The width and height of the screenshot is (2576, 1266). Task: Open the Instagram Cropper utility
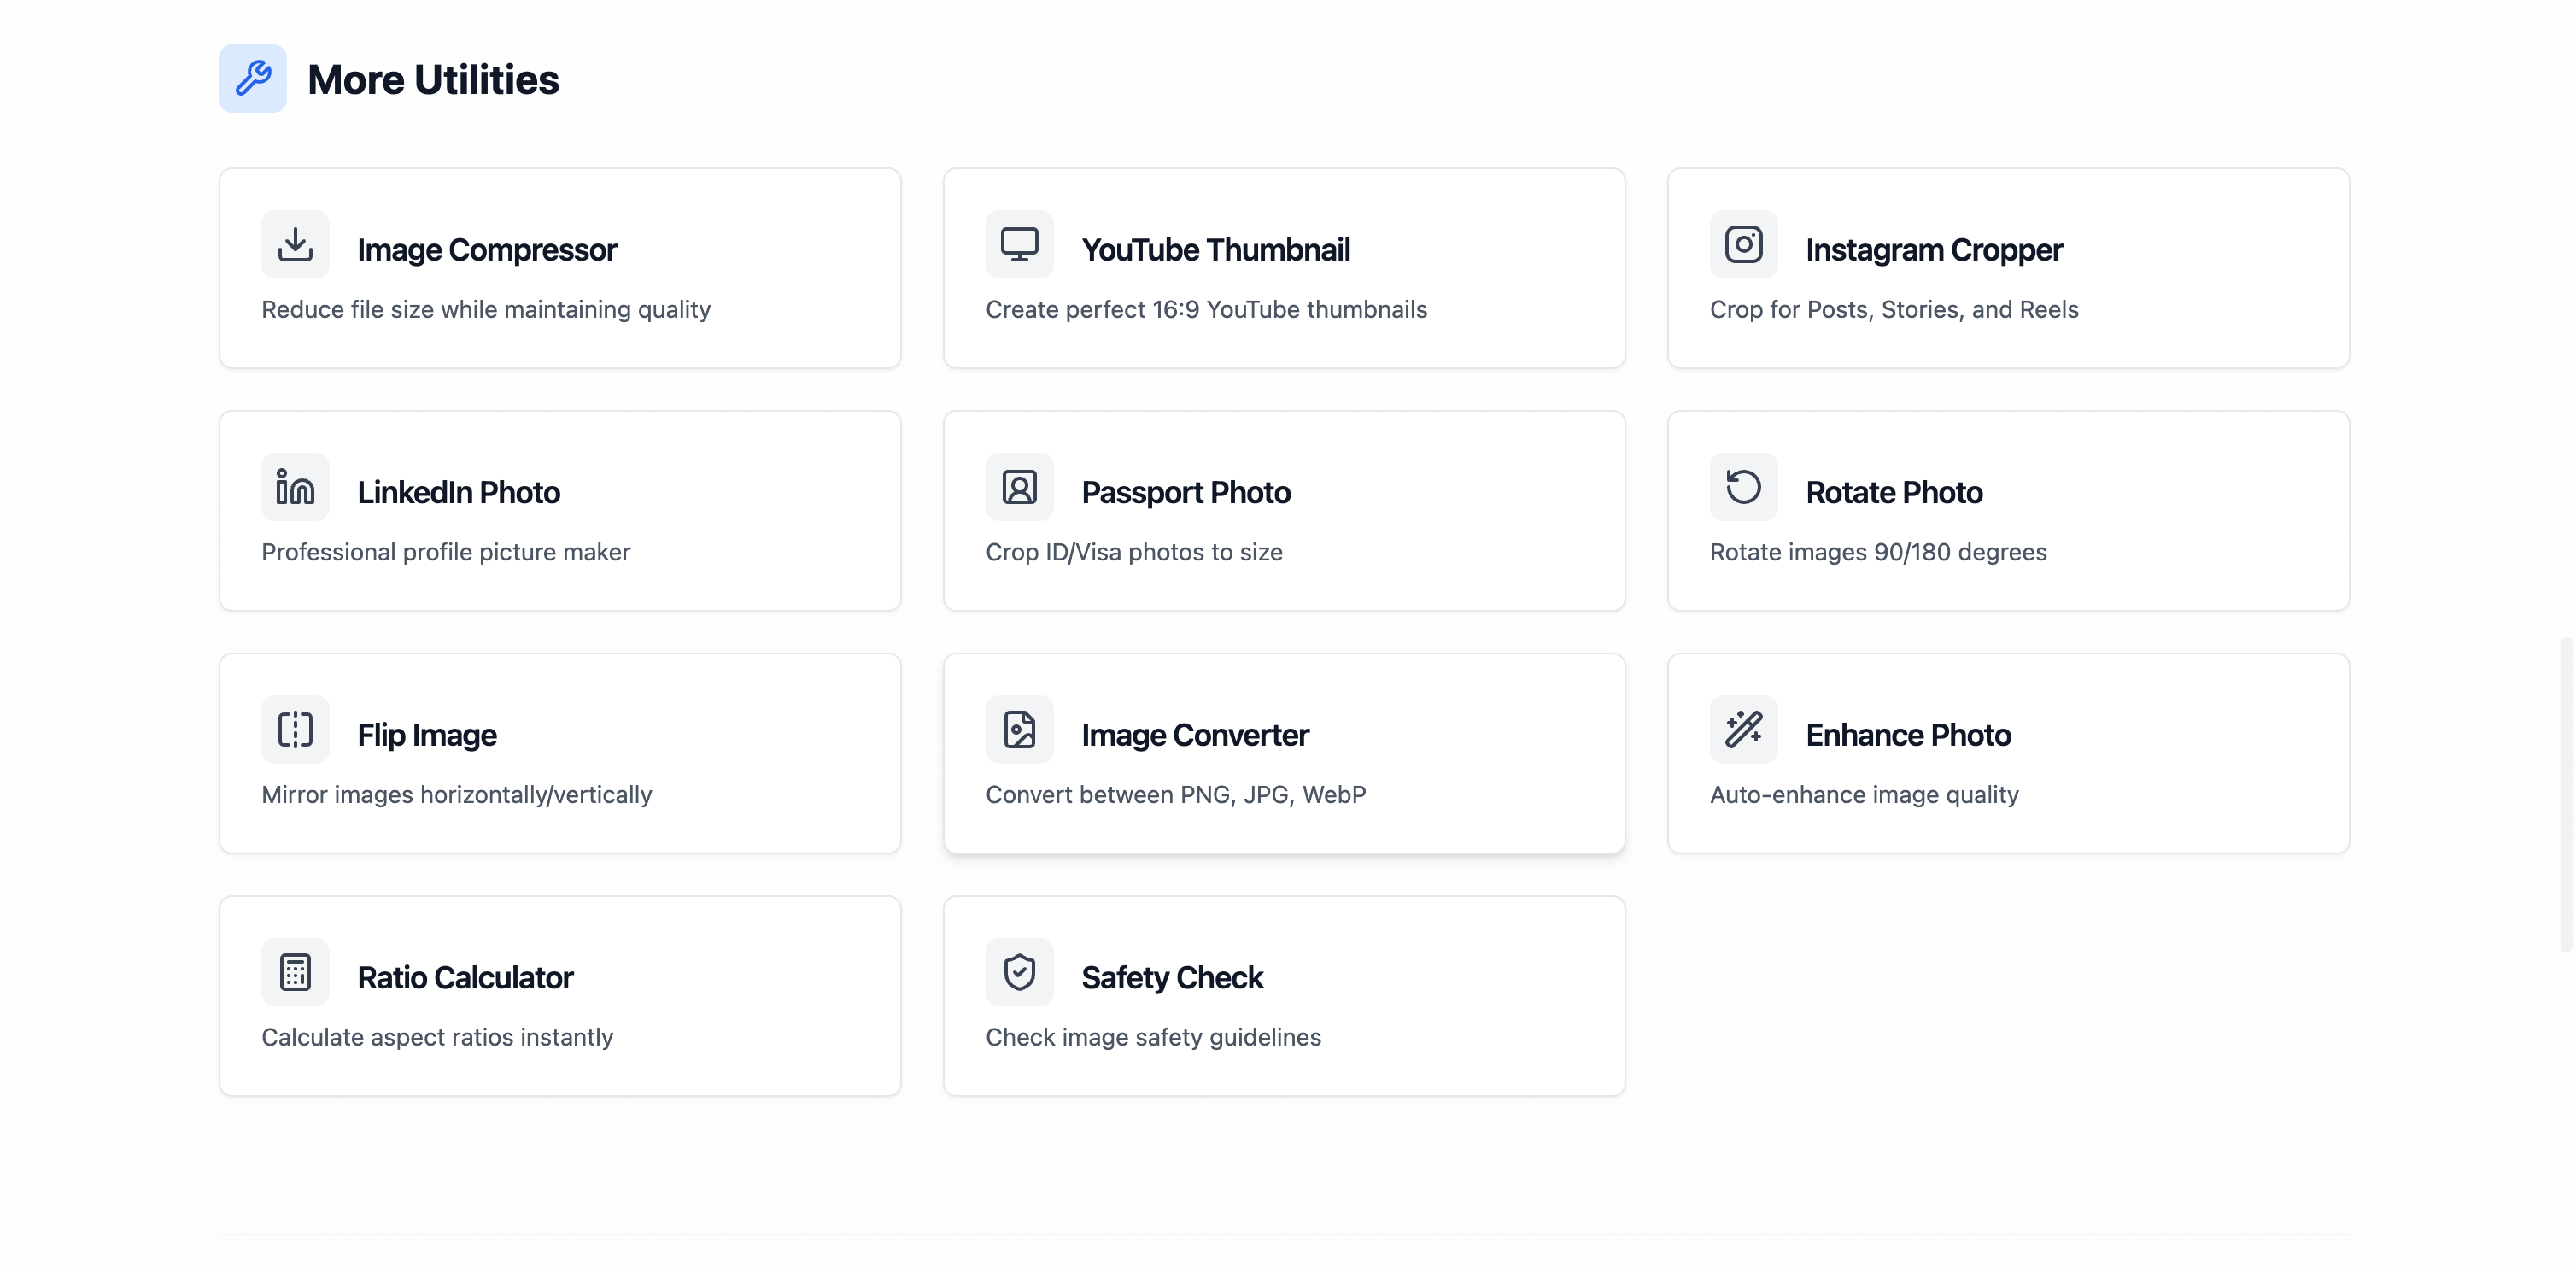point(2008,268)
